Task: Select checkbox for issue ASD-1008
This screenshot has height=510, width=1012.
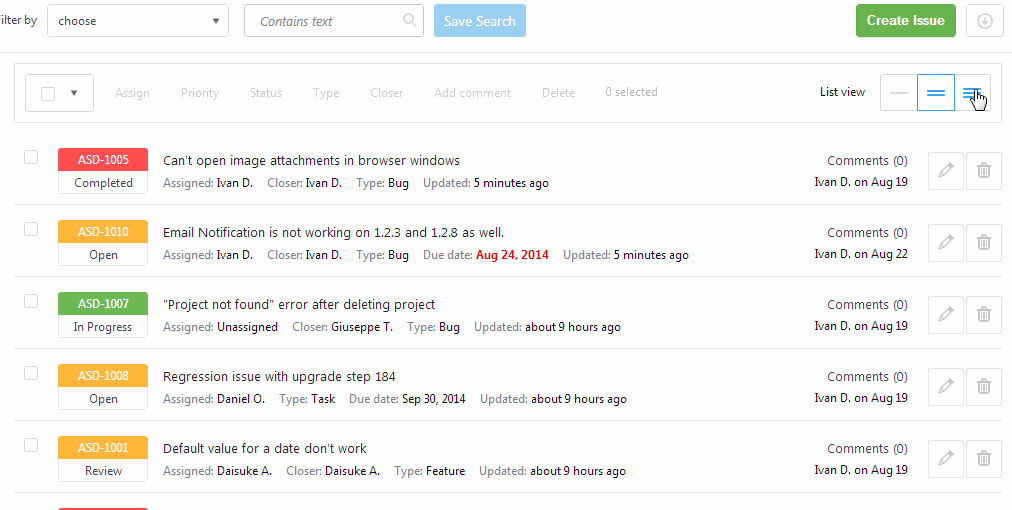Action: pyautogui.click(x=31, y=373)
